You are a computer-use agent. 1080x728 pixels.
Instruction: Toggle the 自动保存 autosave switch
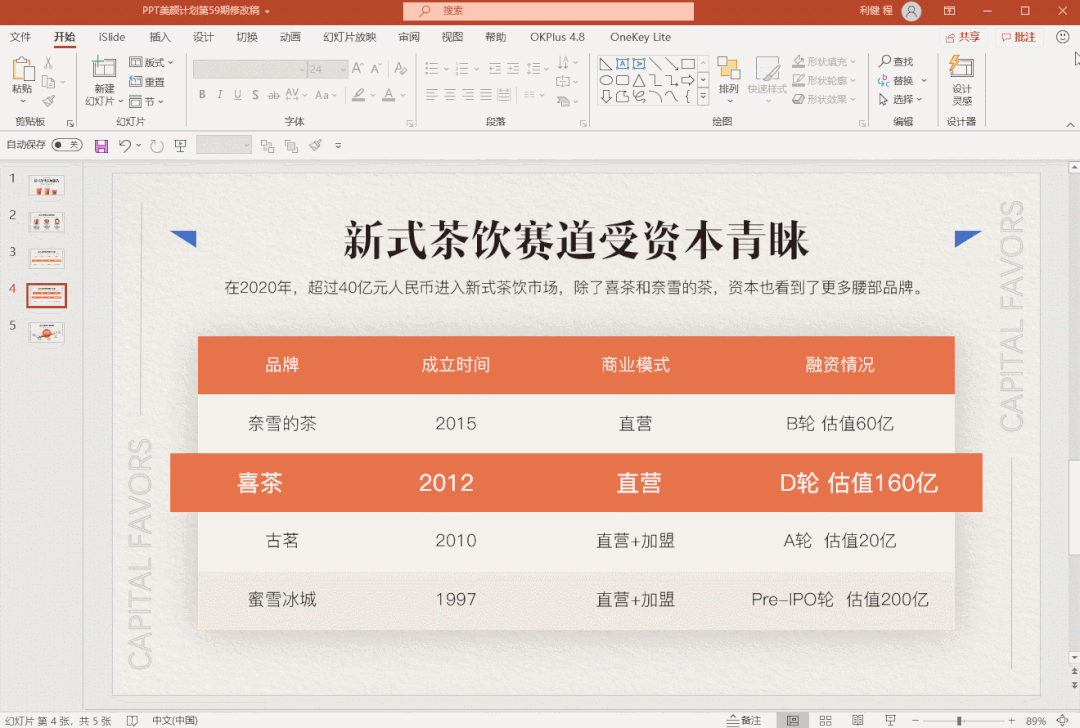67,145
